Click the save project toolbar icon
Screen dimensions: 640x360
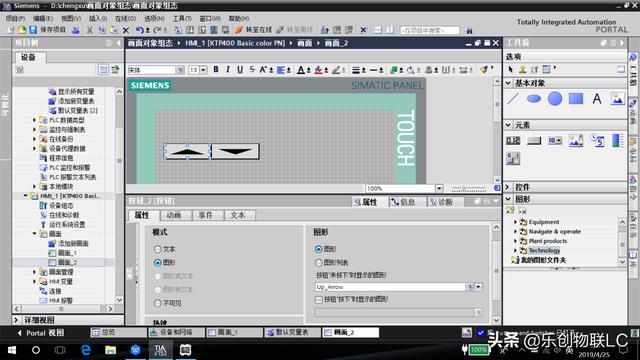(x=33, y=30)
